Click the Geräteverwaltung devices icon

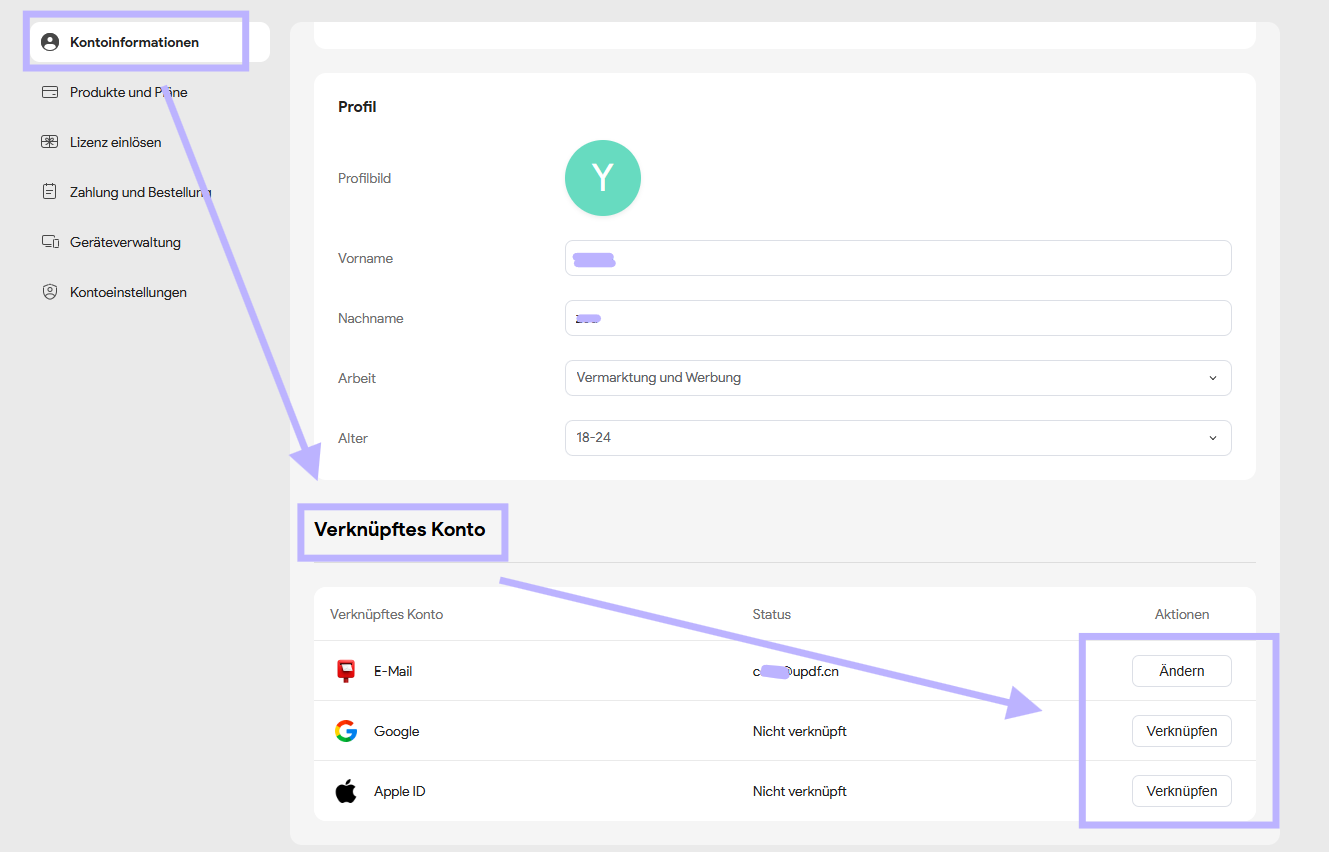pos(50,242)
